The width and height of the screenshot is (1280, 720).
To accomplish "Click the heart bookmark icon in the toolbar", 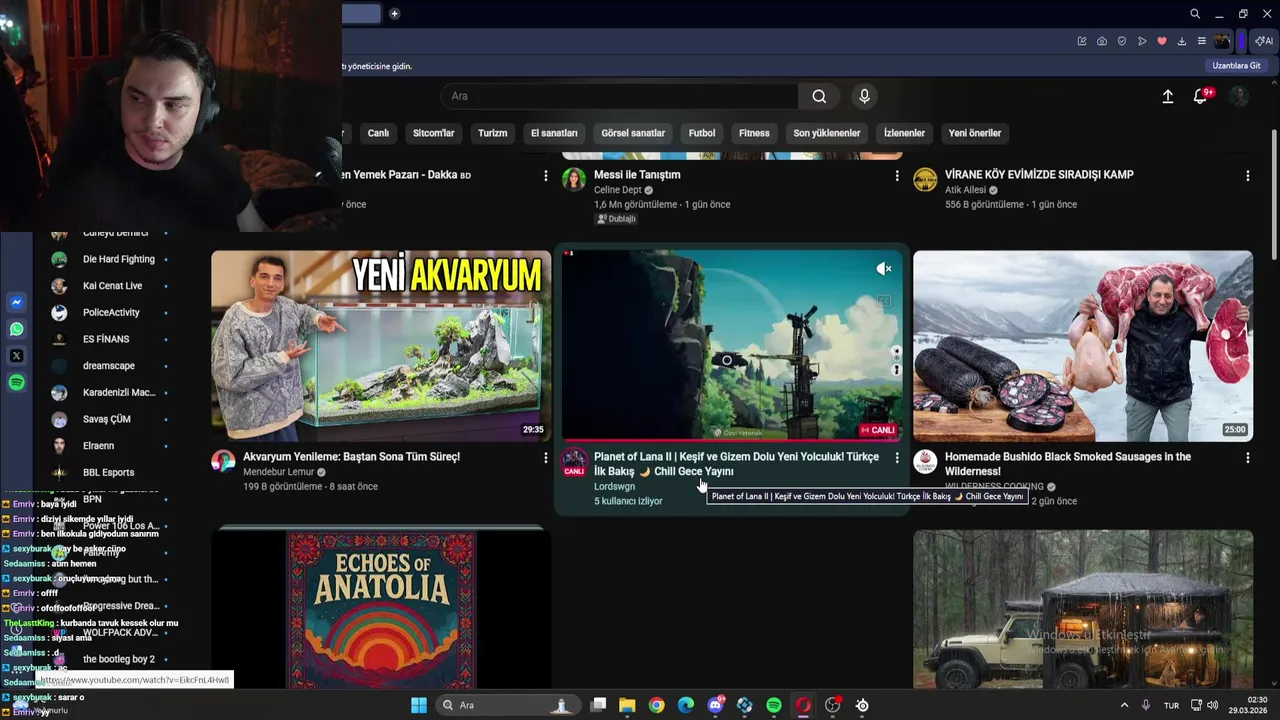I will pos(1162,41).
